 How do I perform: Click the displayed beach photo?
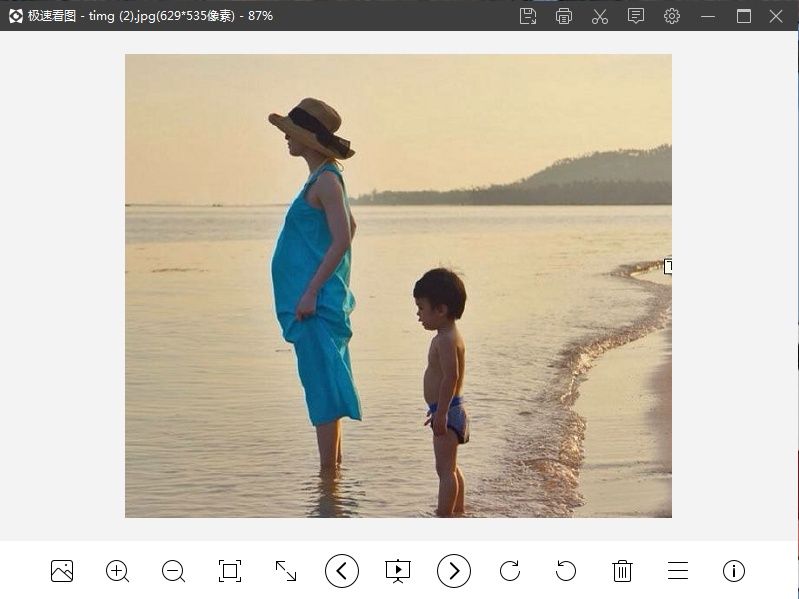pyautogui.click(x=398, y=285)
